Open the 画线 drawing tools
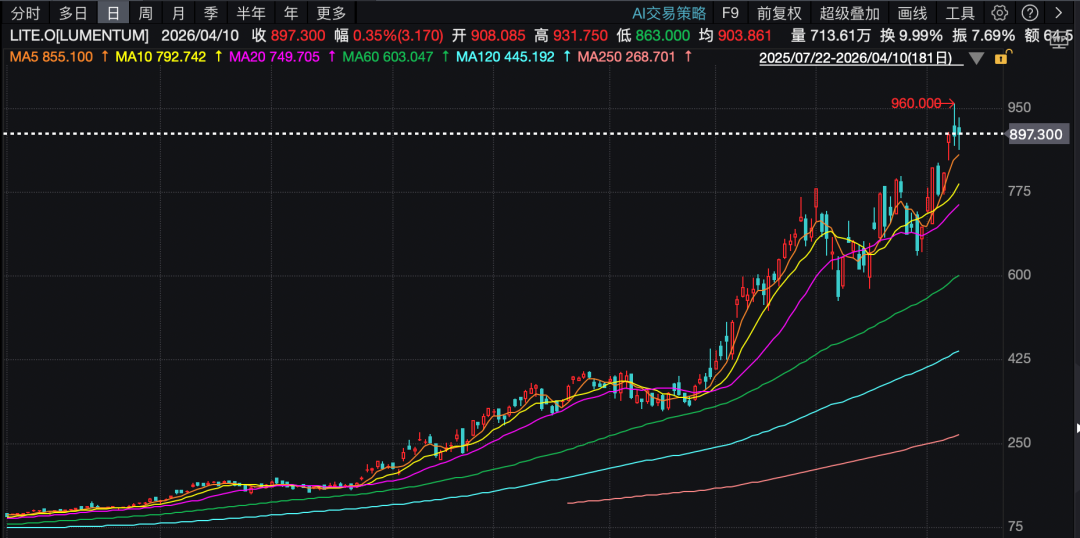Image resolution: width=1080 pixels, height=538 pixels. pyautogui.click(x=912, y=13)
